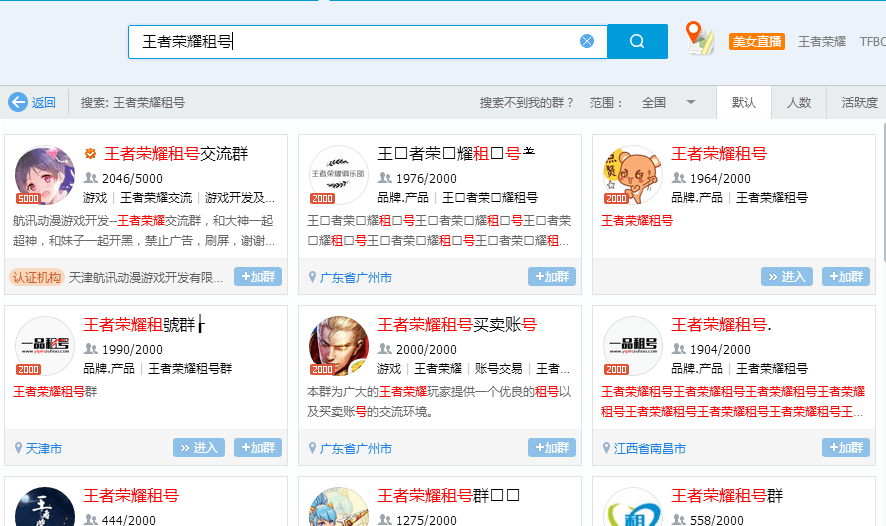
Task: Click the 账号交易 tag
Action: click(x=498, y=368)
